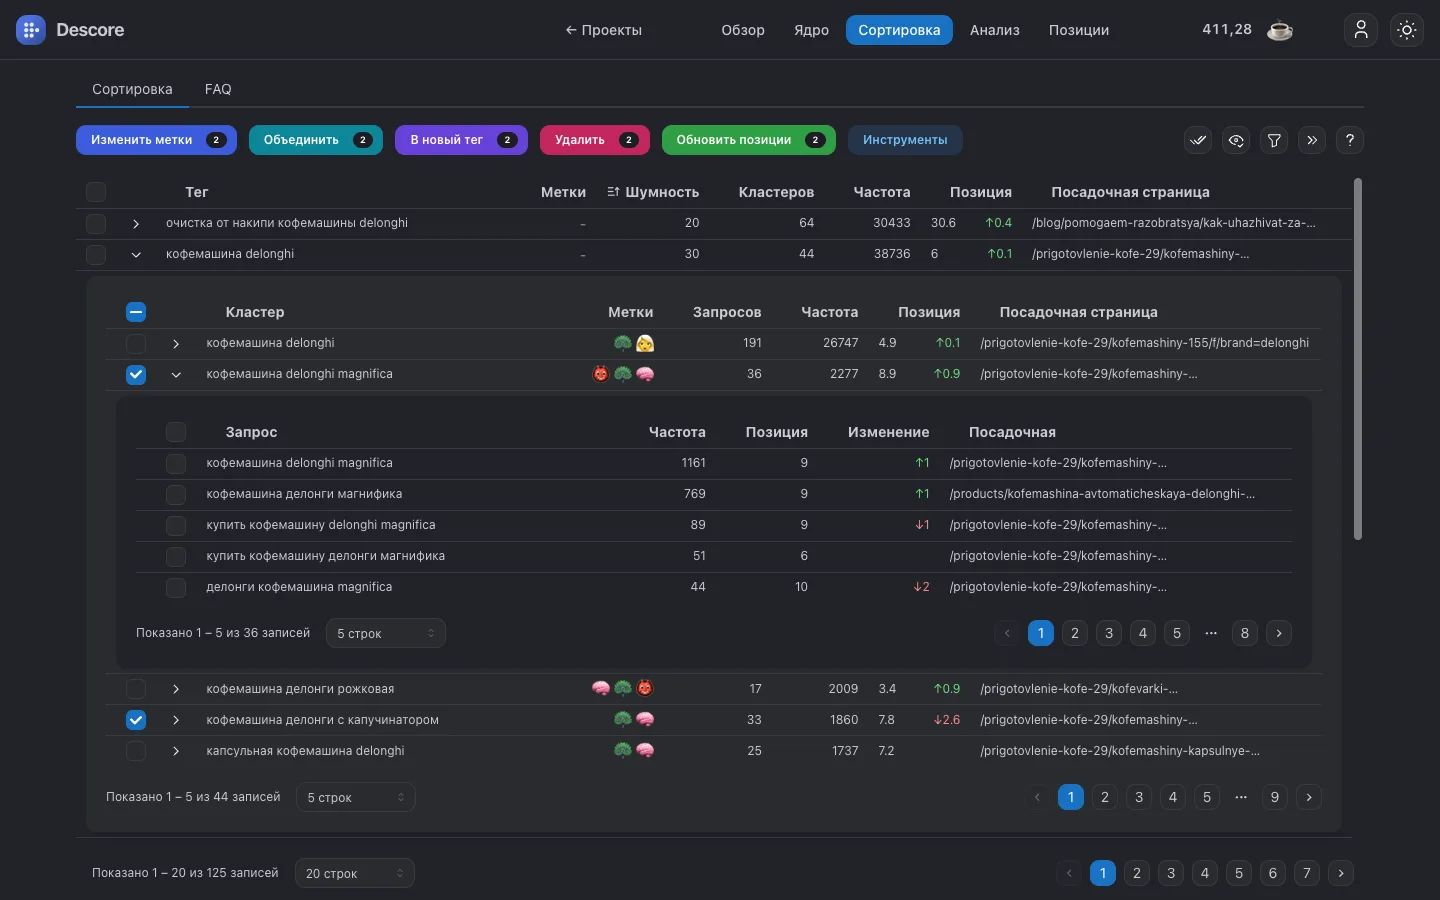Click the devil label on кофемашина делонги рожковая
Screen dimensions: 1440x900
click(645, 688)
